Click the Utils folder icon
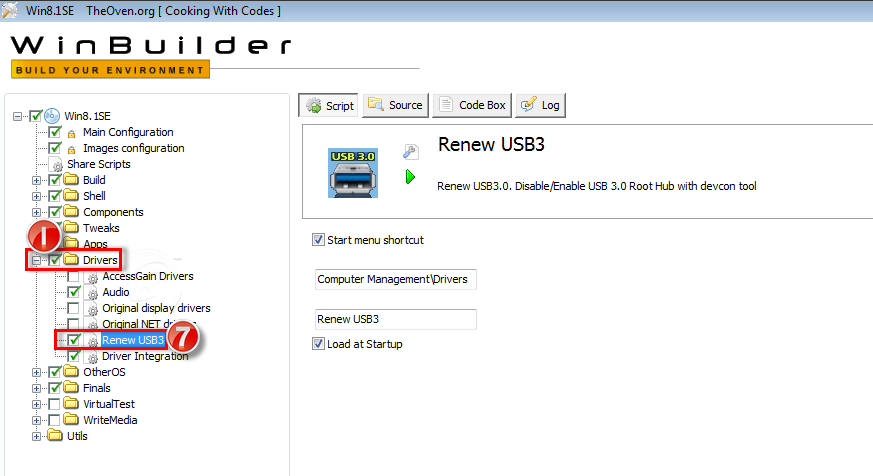Viewport: 873px width, 476px height. coord(55,435)
